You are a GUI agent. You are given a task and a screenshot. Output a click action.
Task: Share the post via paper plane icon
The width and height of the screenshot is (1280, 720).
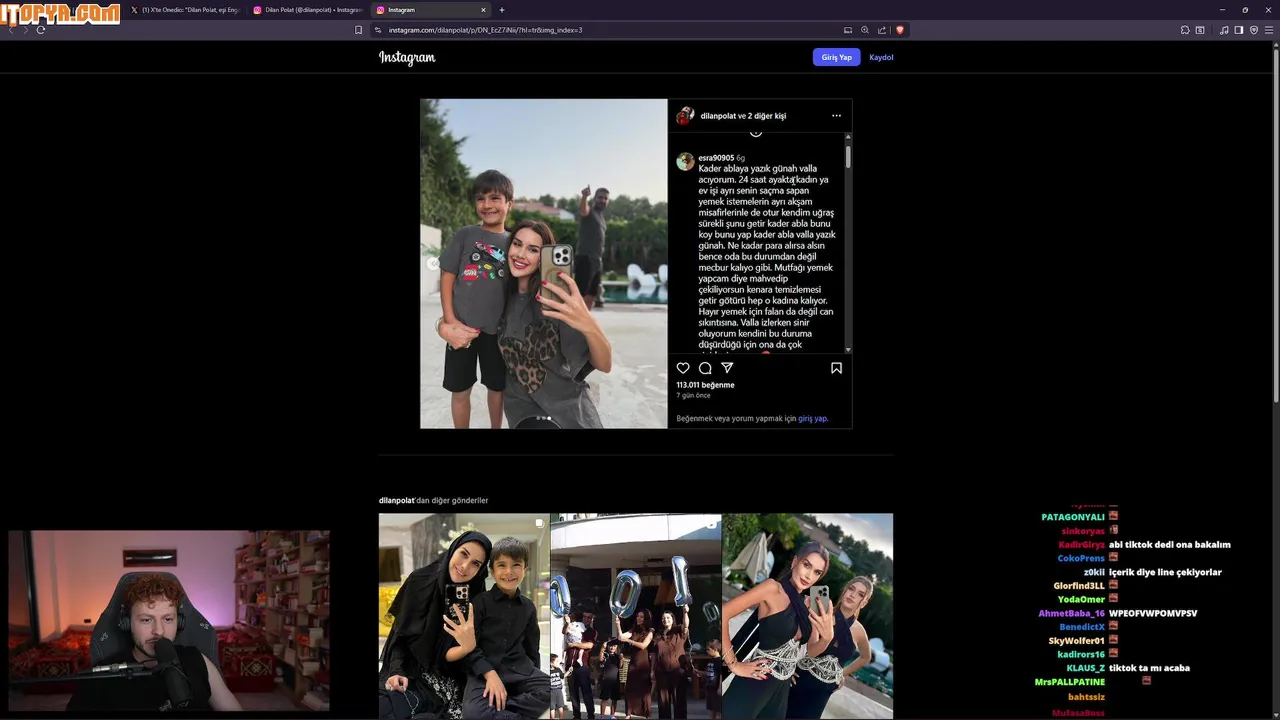pos(728,368)
